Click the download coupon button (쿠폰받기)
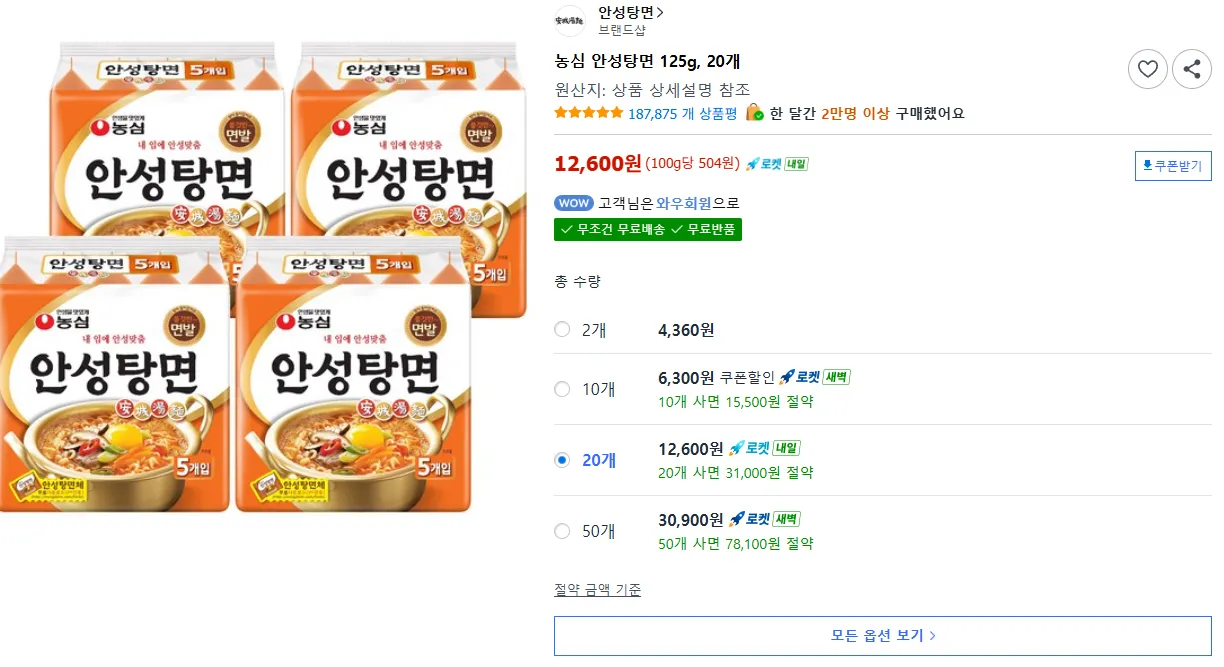 [1173, 166]
